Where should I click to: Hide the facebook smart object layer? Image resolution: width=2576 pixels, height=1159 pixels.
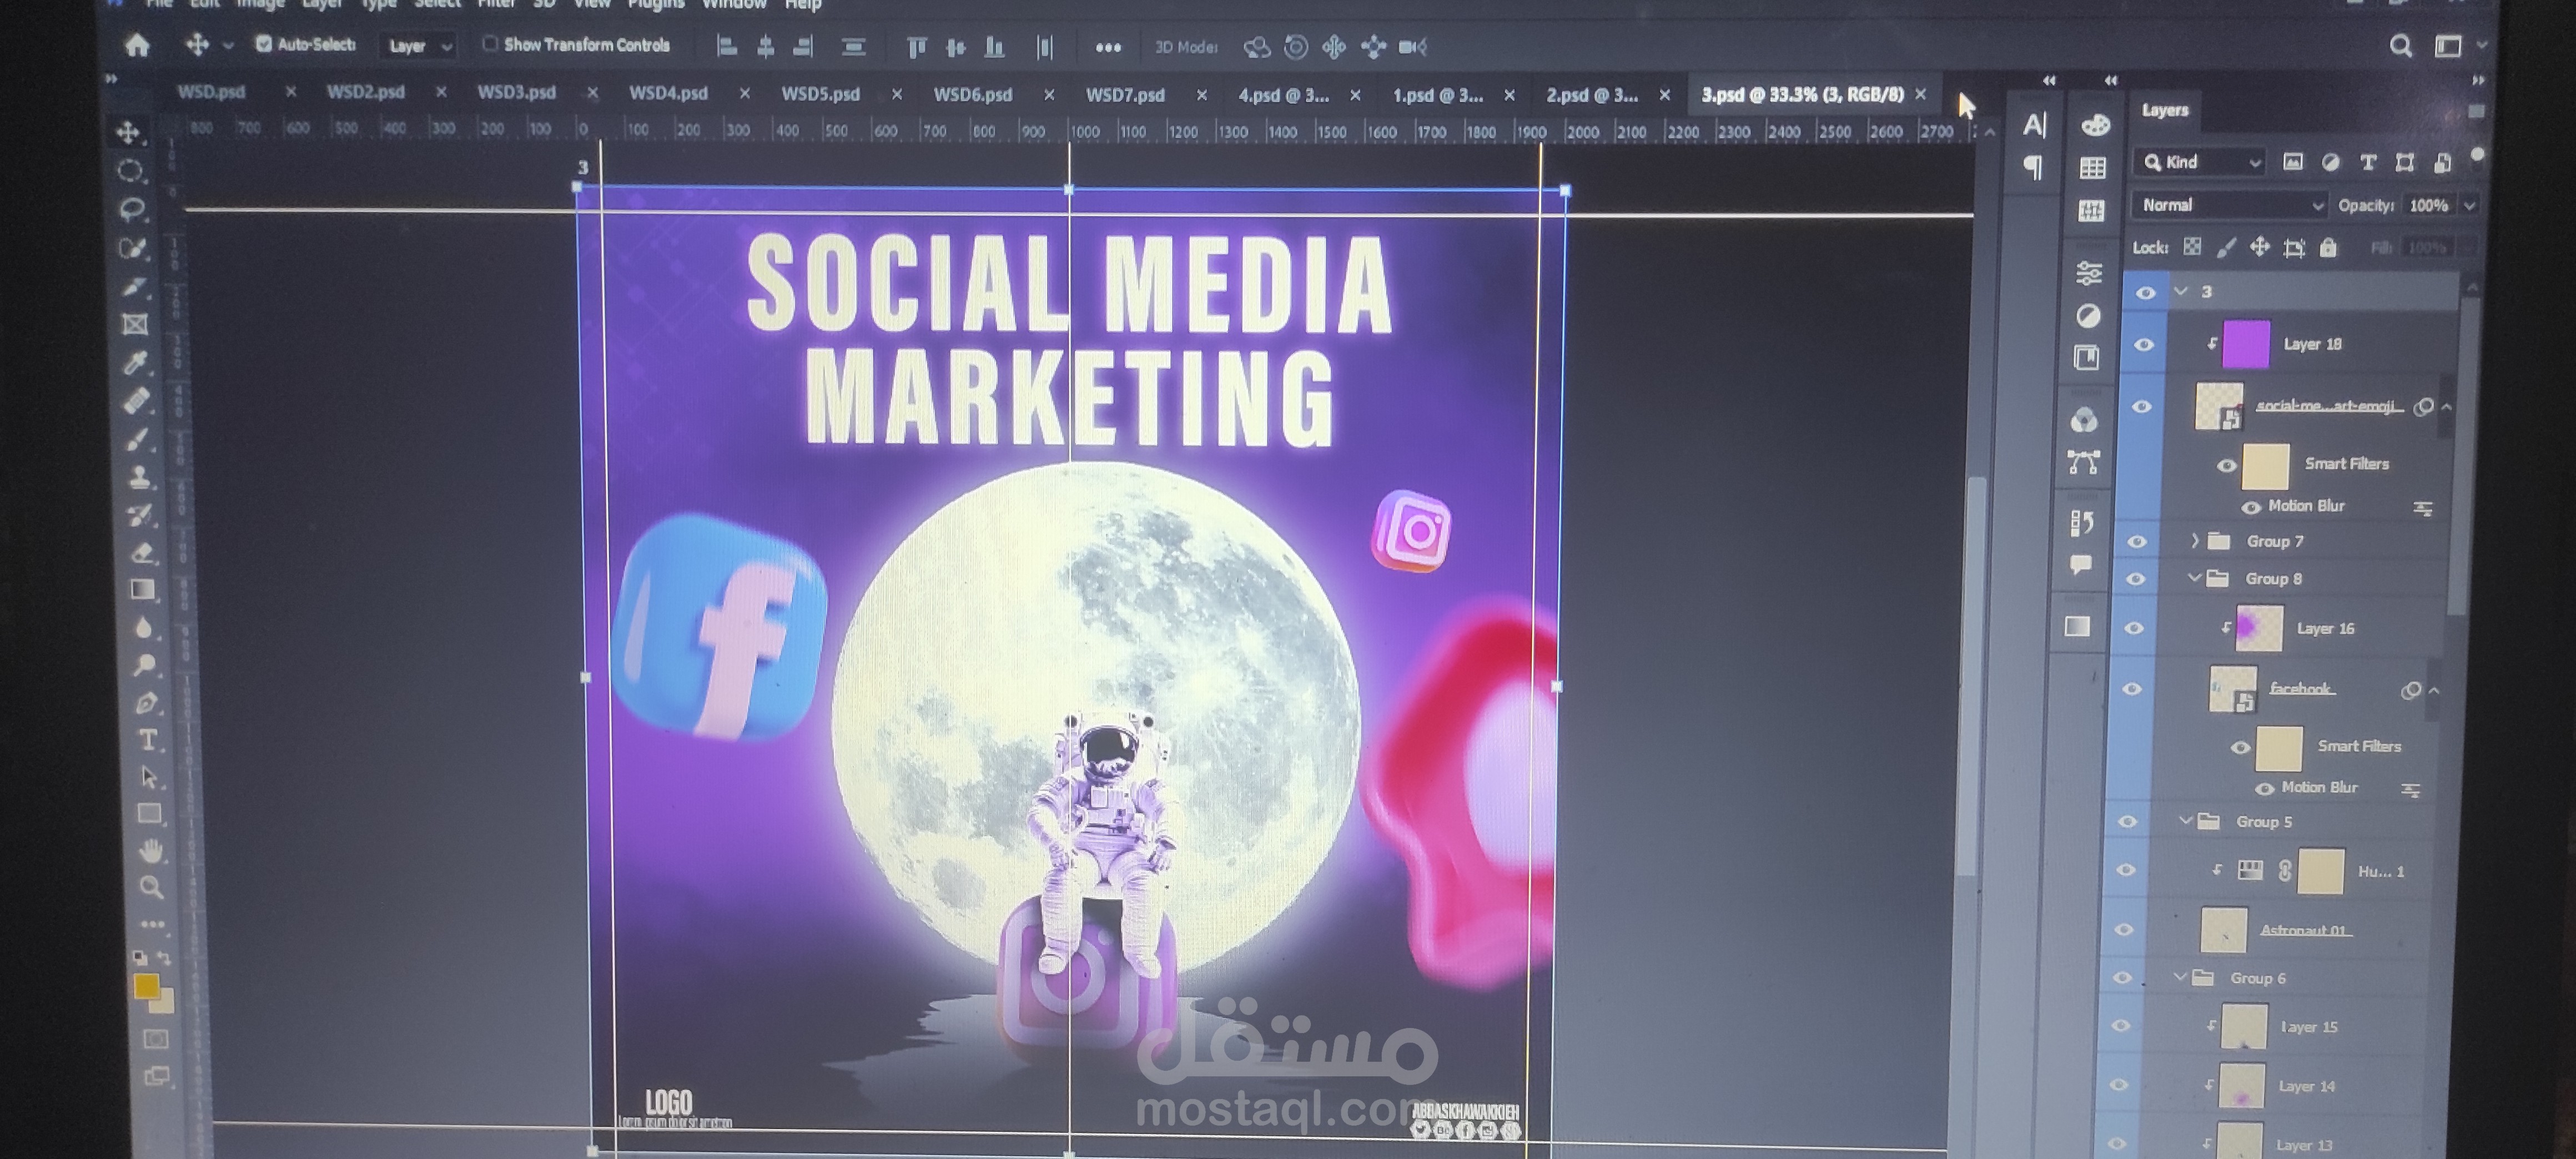tap(2132, 689)
